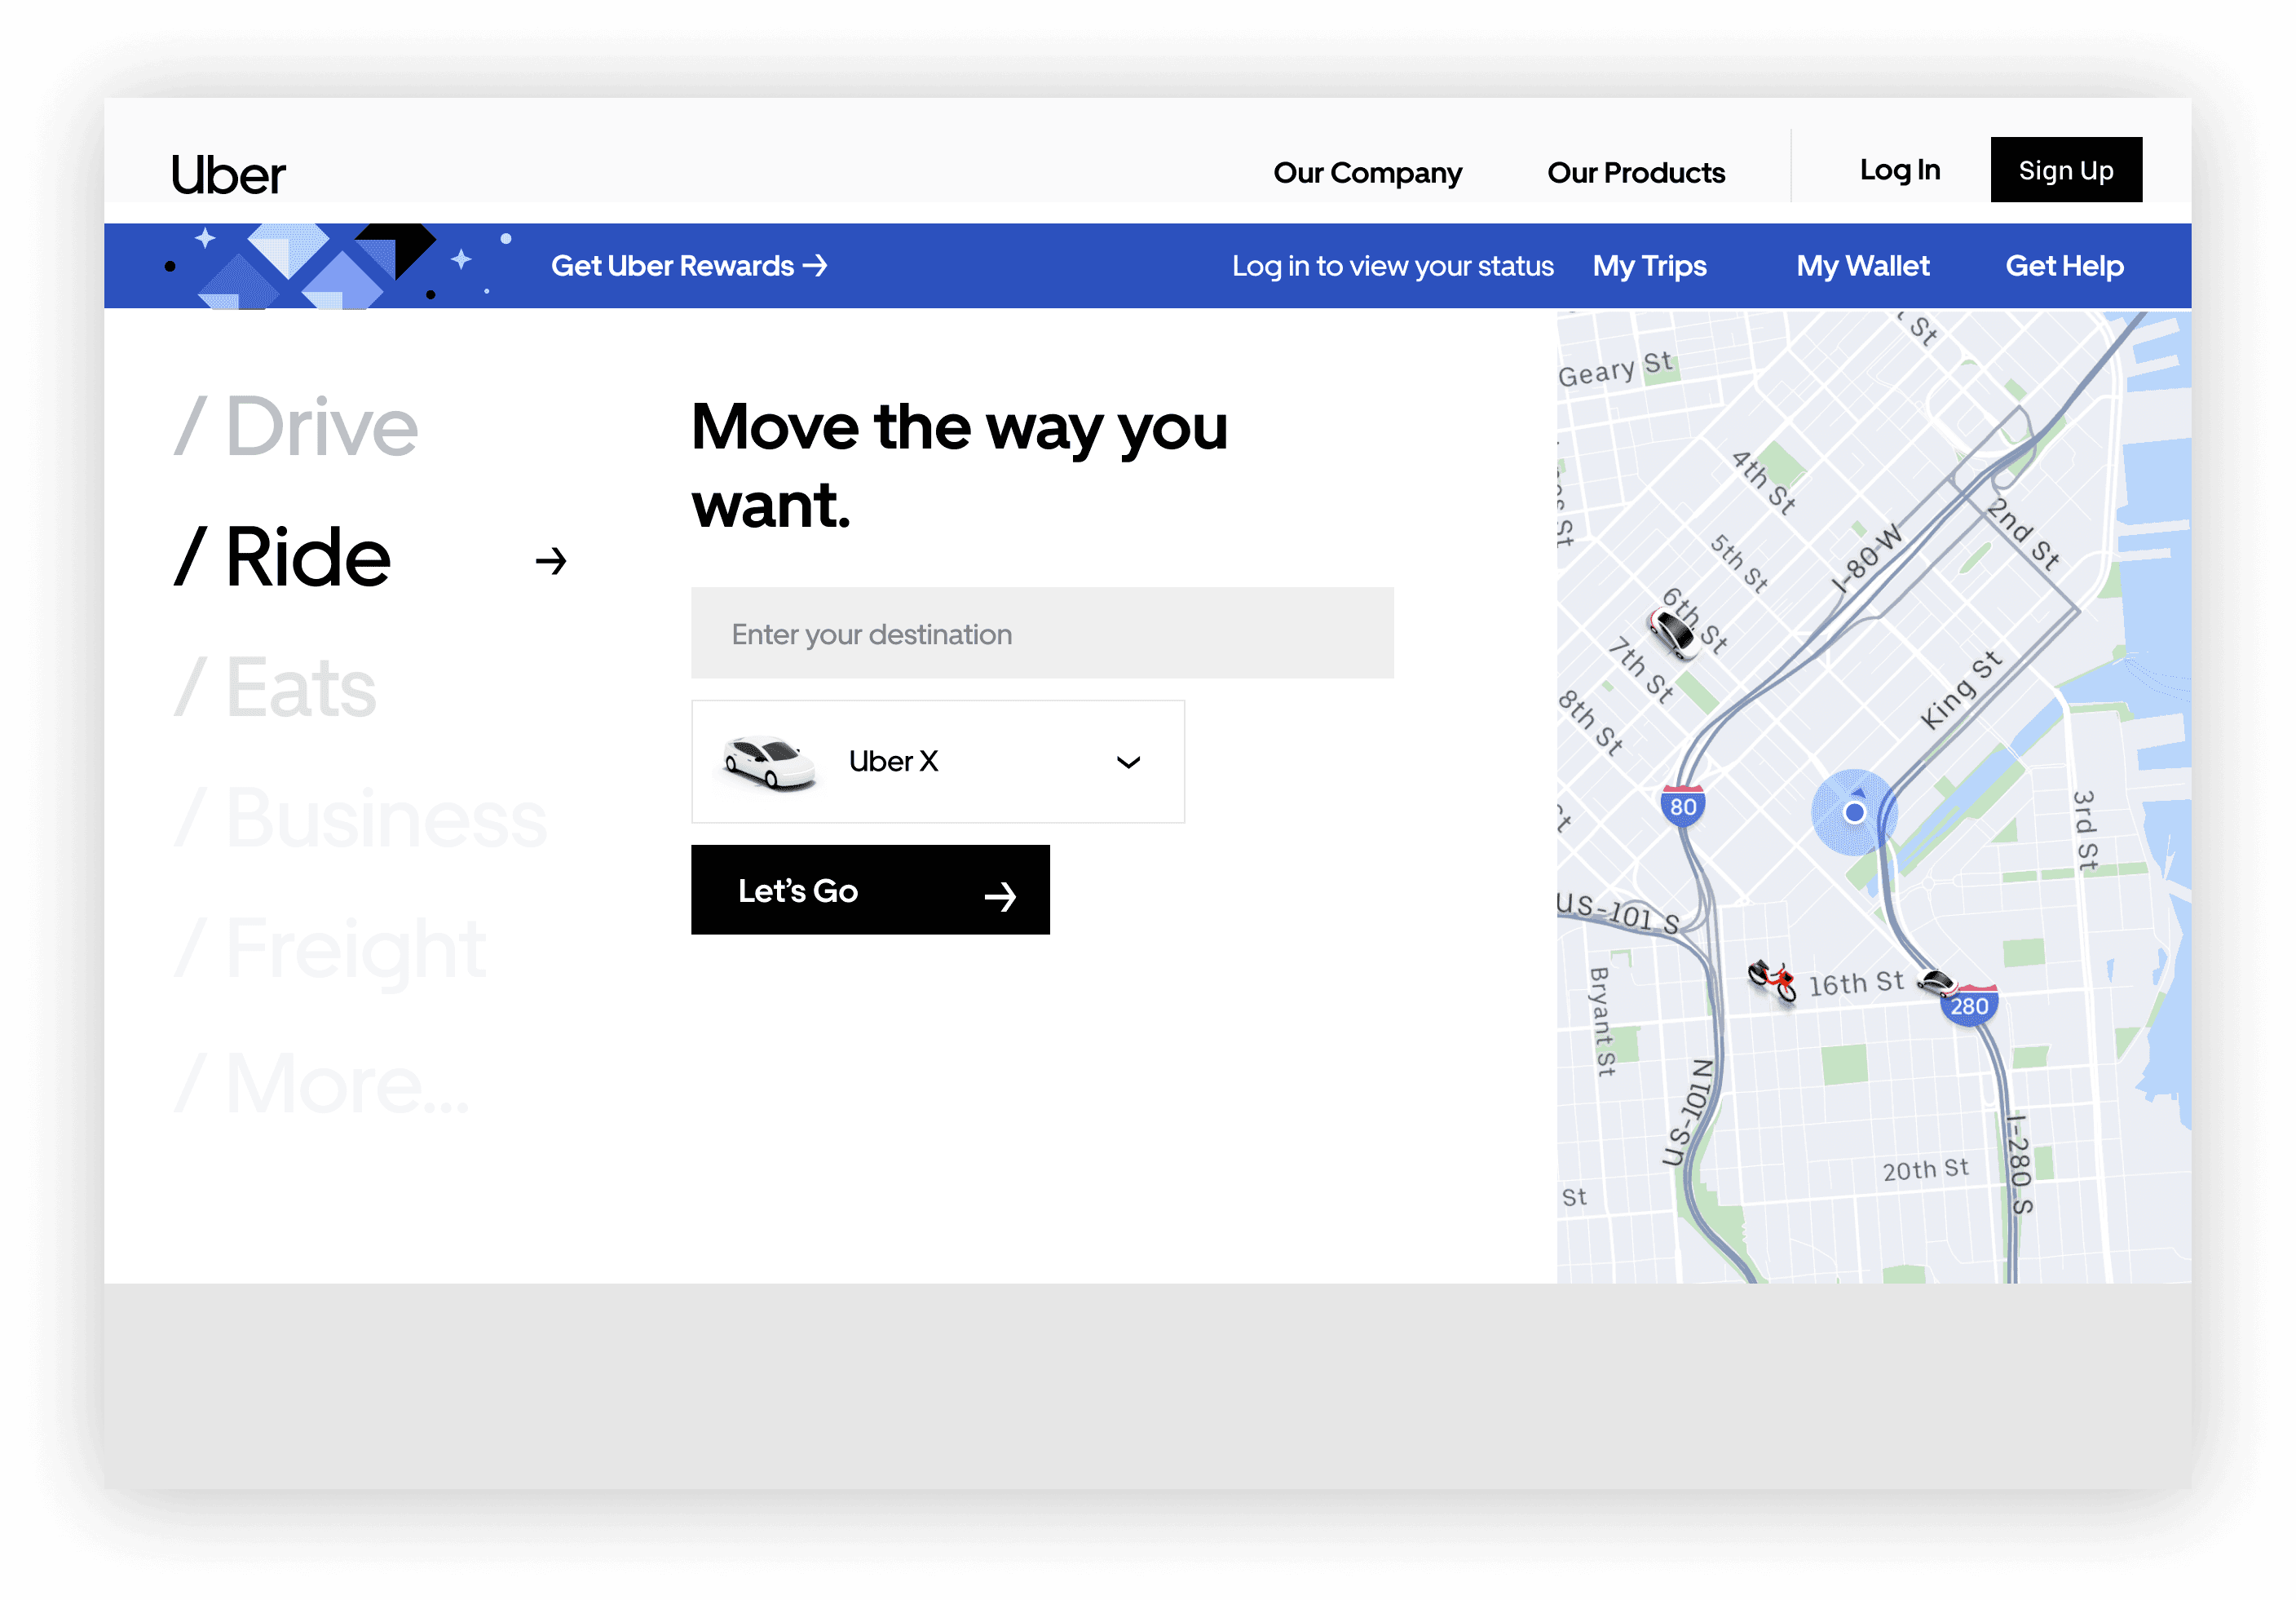Open the More... section
Image resolution: width=2296 pixels, height=1600 pixels.
click(x=321, y=1083)
